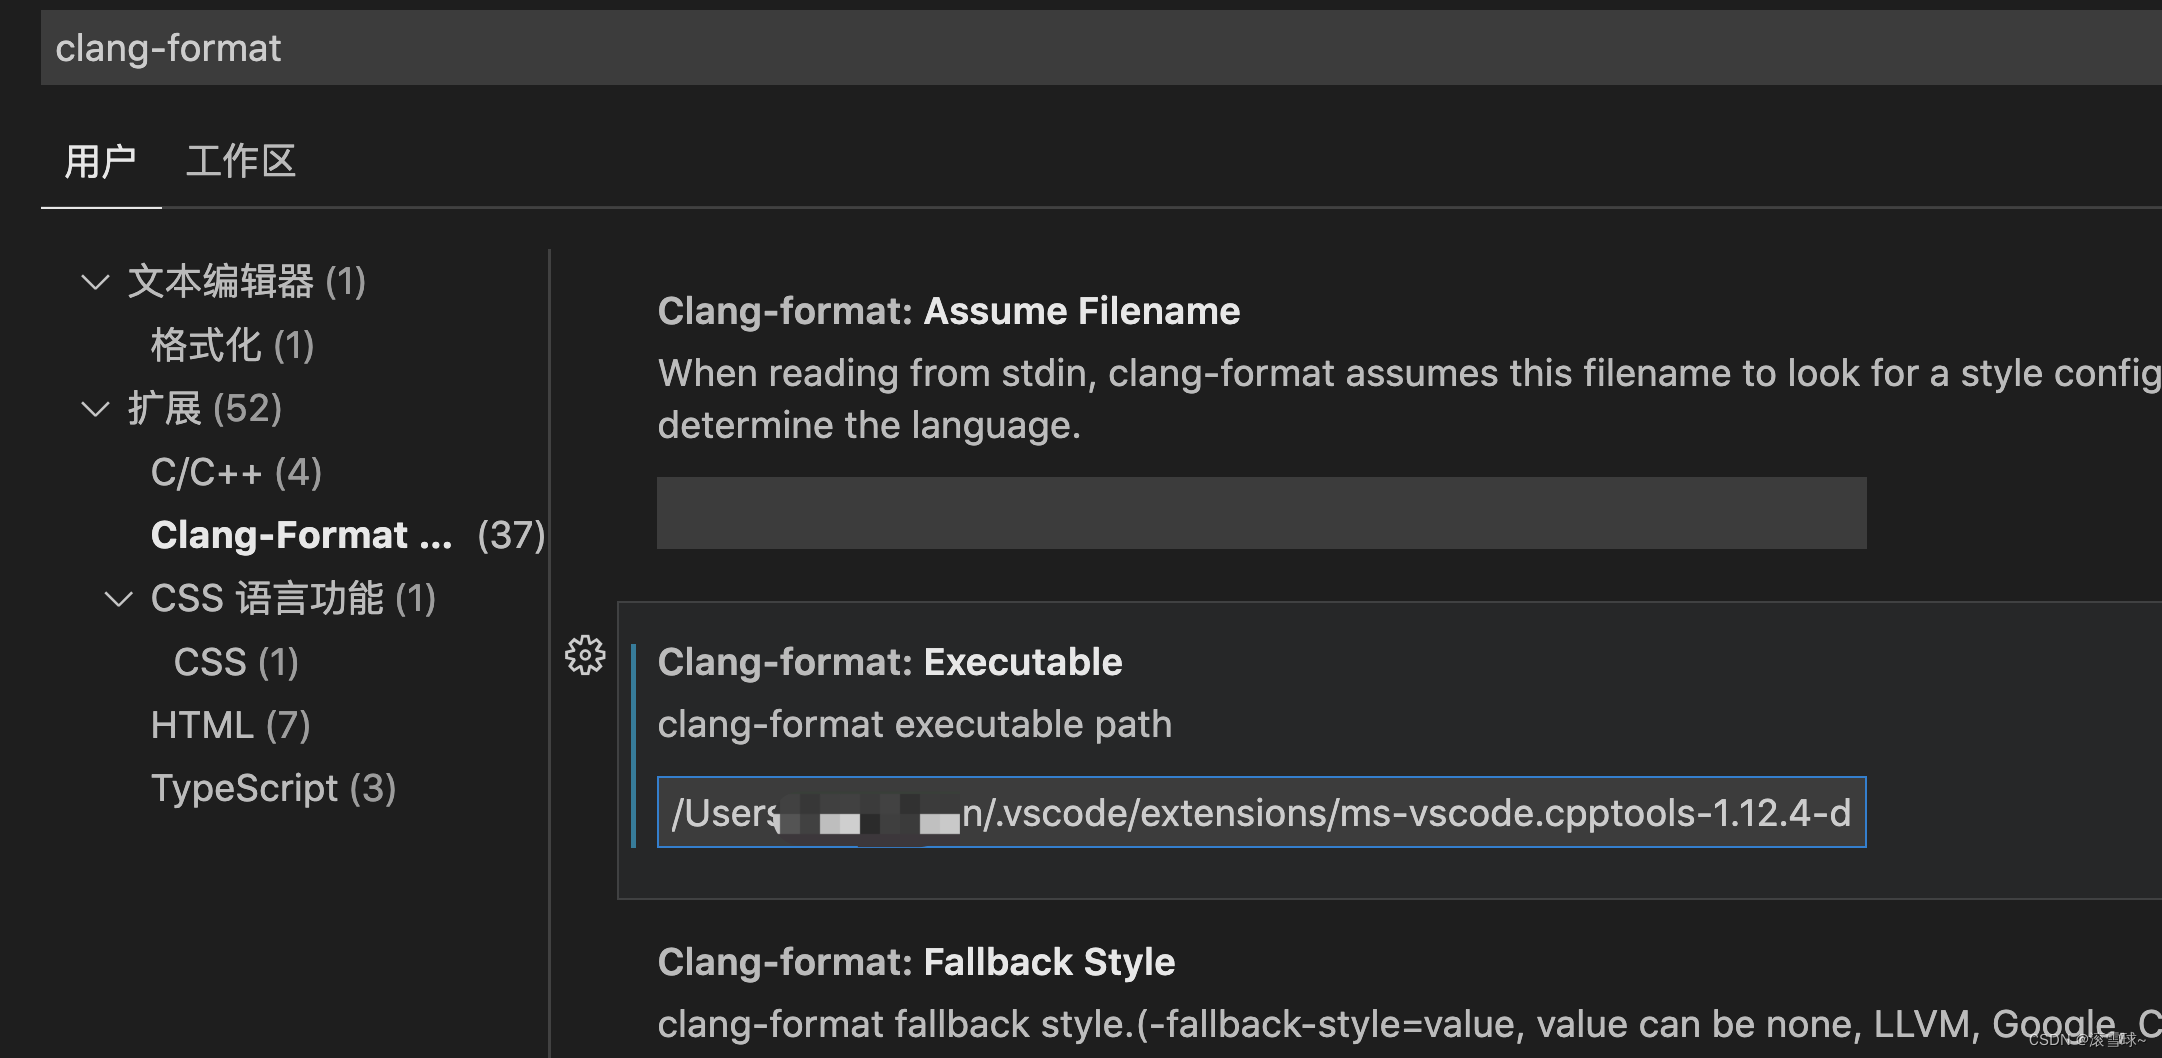Image resolution: width=2162 pixels, height=1058 pixels.
Task: Click the Executable path input field
Action: pyautogui.click(x=1261, y=812)
